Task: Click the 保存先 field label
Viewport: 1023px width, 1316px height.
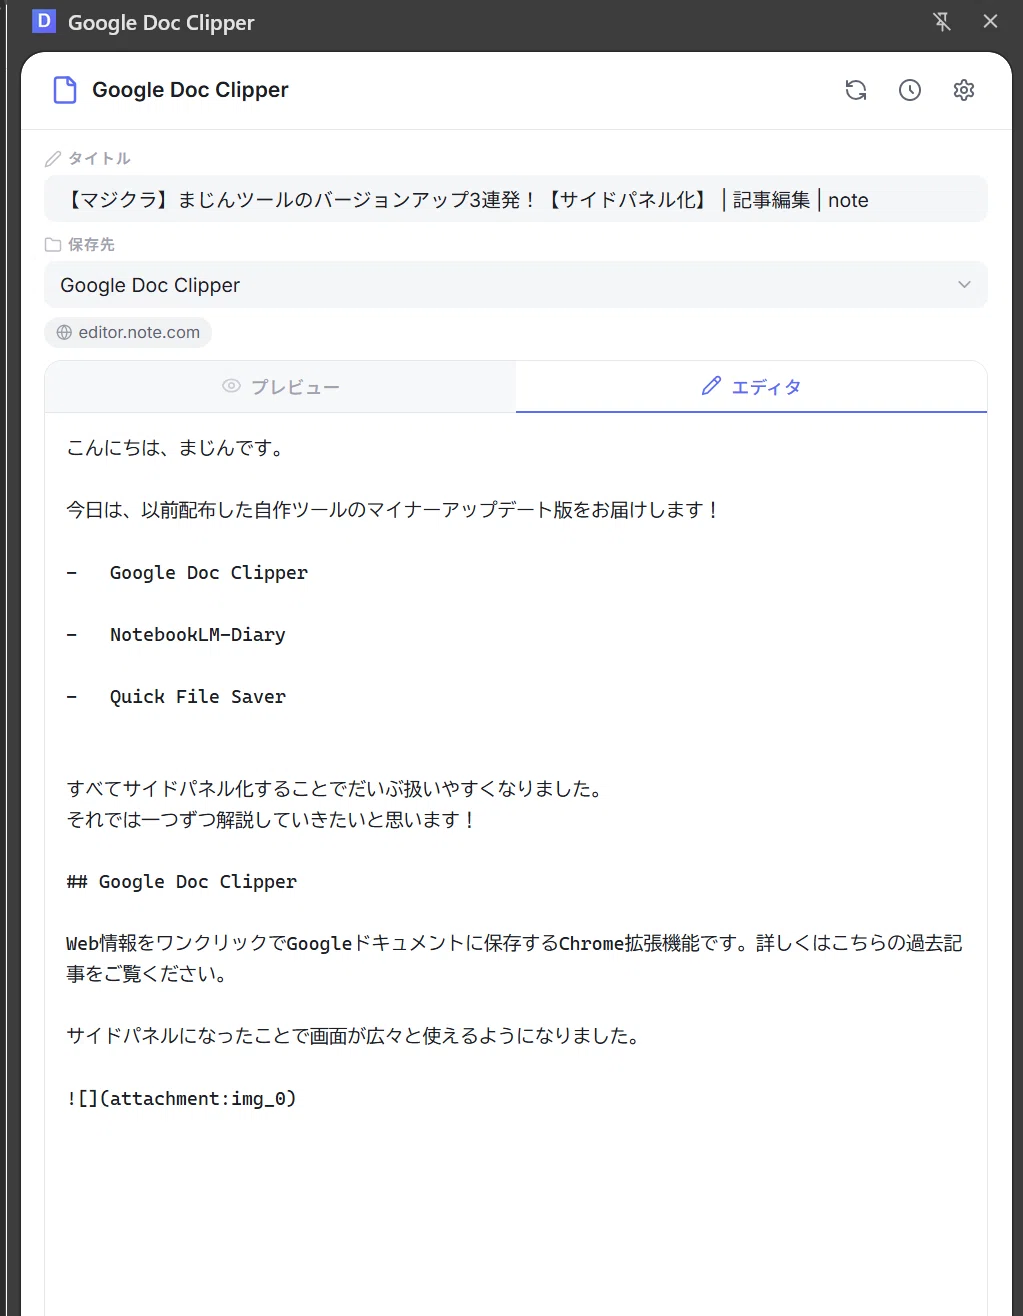Action: point(91,244)
